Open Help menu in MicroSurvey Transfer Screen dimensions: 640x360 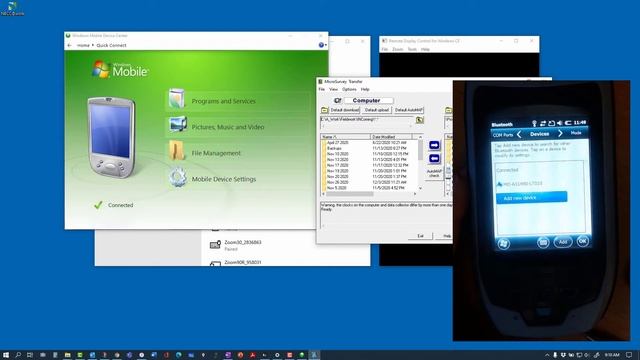click(x=365, y=89)
